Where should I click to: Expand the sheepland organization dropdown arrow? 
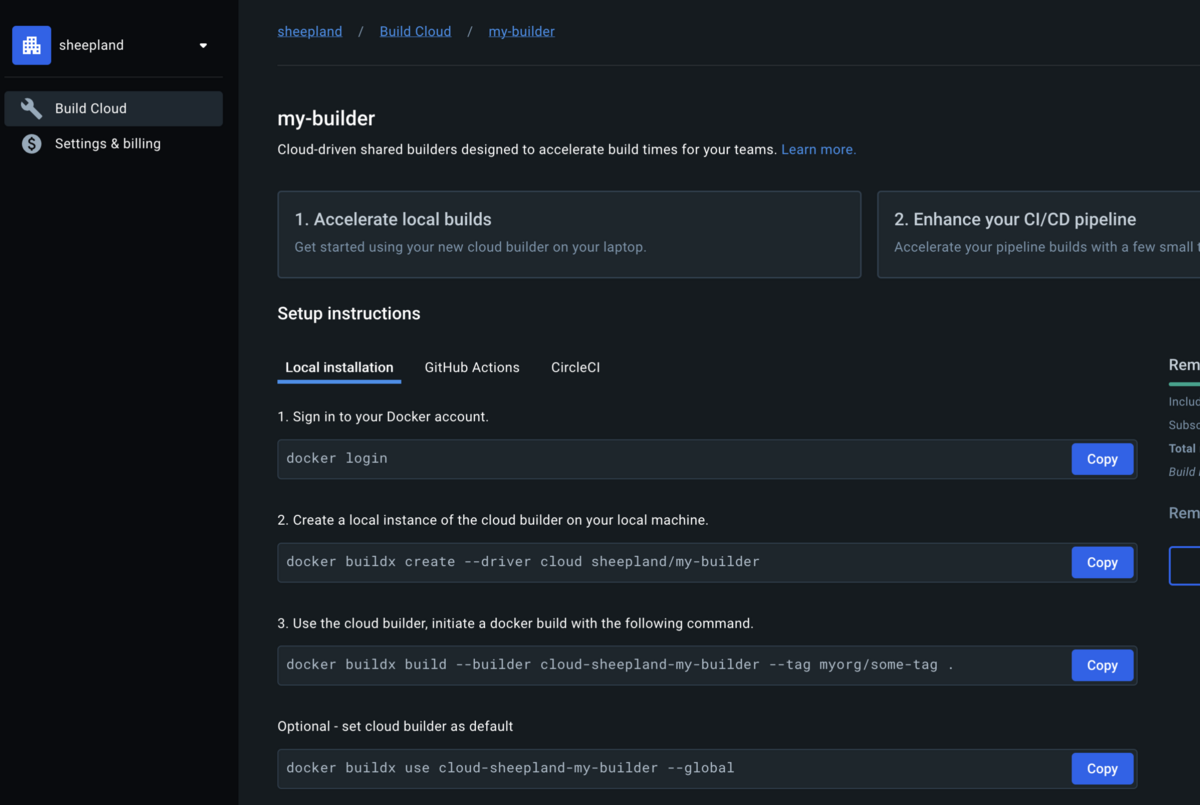pos(203,46)
